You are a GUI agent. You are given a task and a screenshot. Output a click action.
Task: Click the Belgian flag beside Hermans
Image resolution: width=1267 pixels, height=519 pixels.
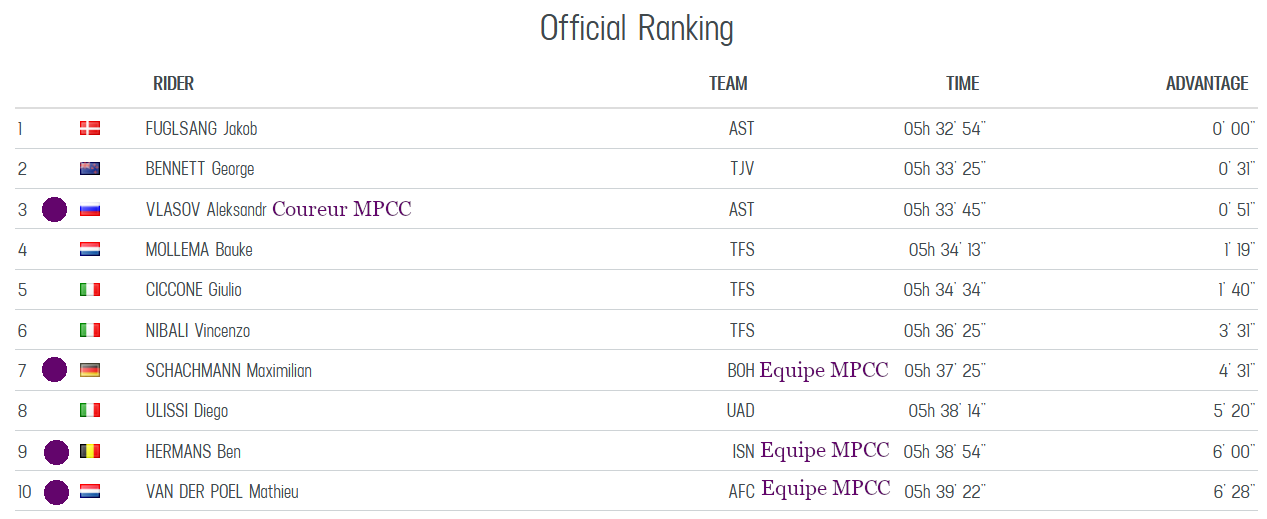point(90,451)
